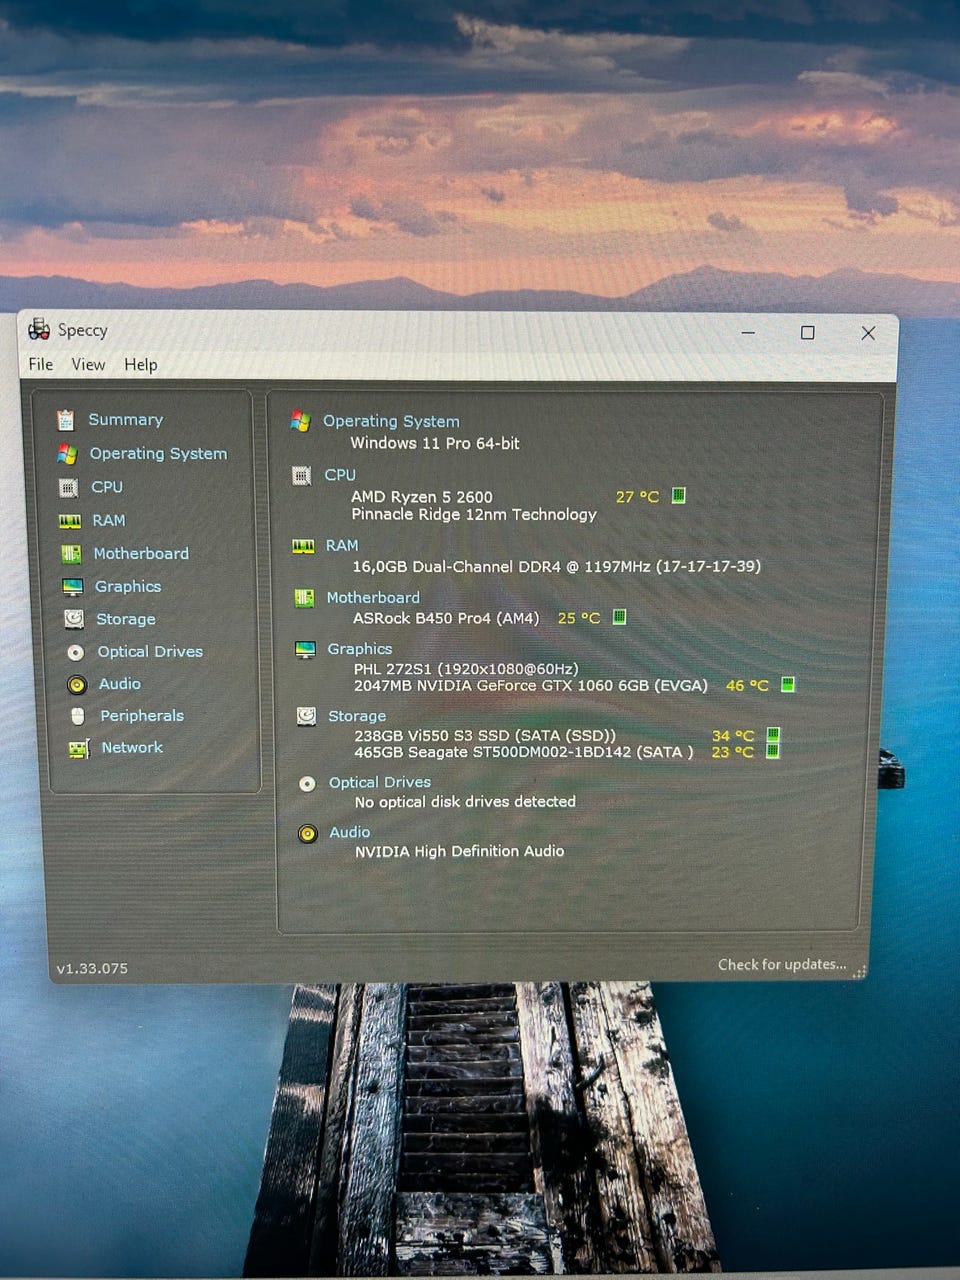
Task: Click the Storage drive icon in summary pane
Action: 306,716
